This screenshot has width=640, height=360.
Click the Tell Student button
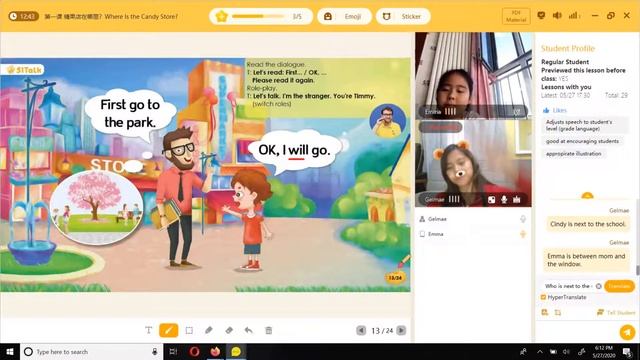616,313
